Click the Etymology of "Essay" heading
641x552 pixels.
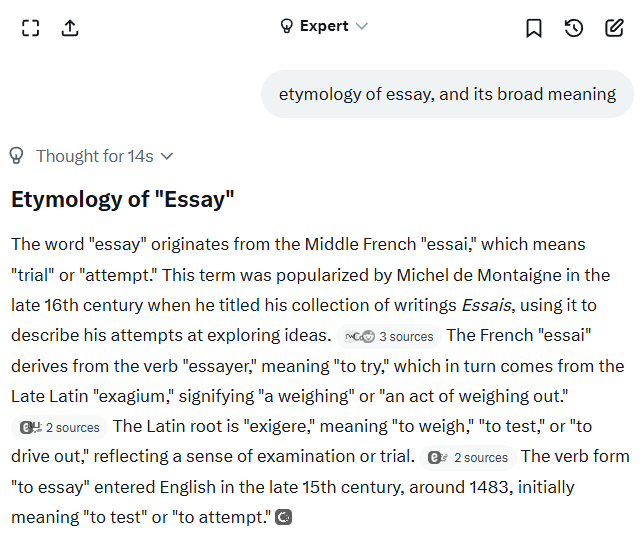tap(122, 199)
